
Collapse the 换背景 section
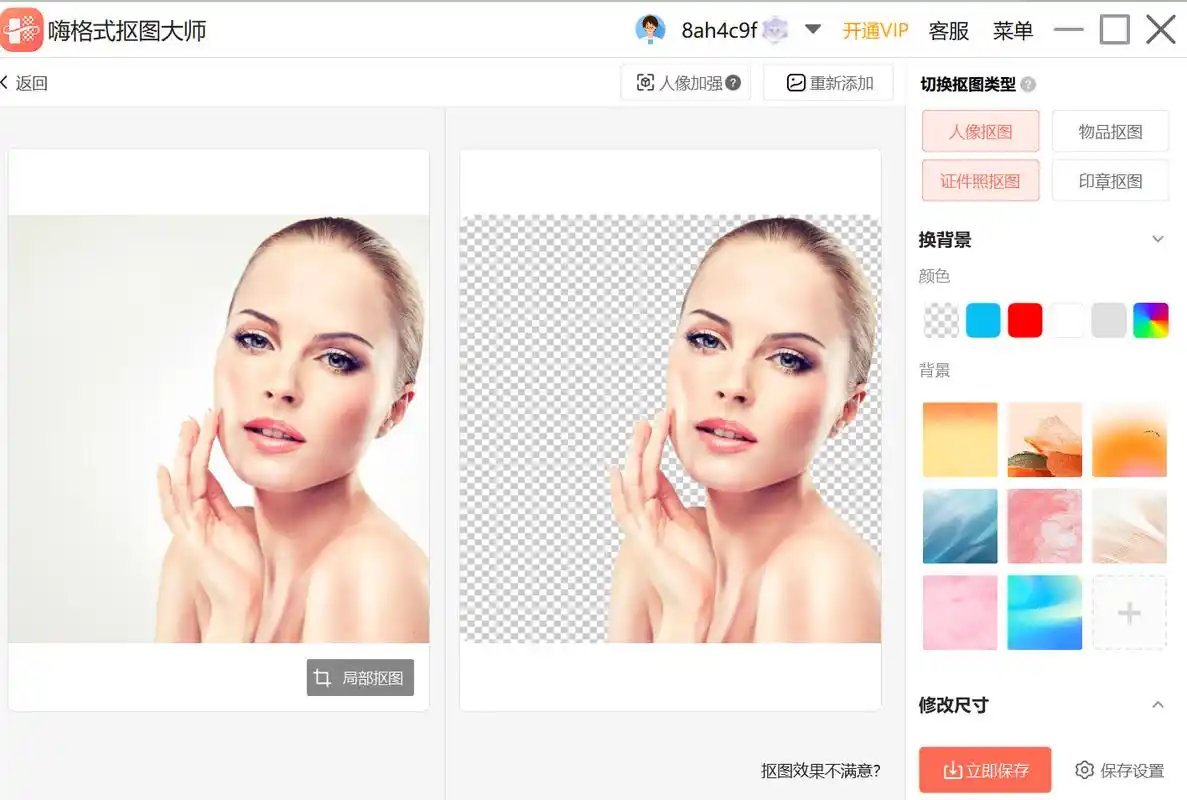click(1158, 239)
